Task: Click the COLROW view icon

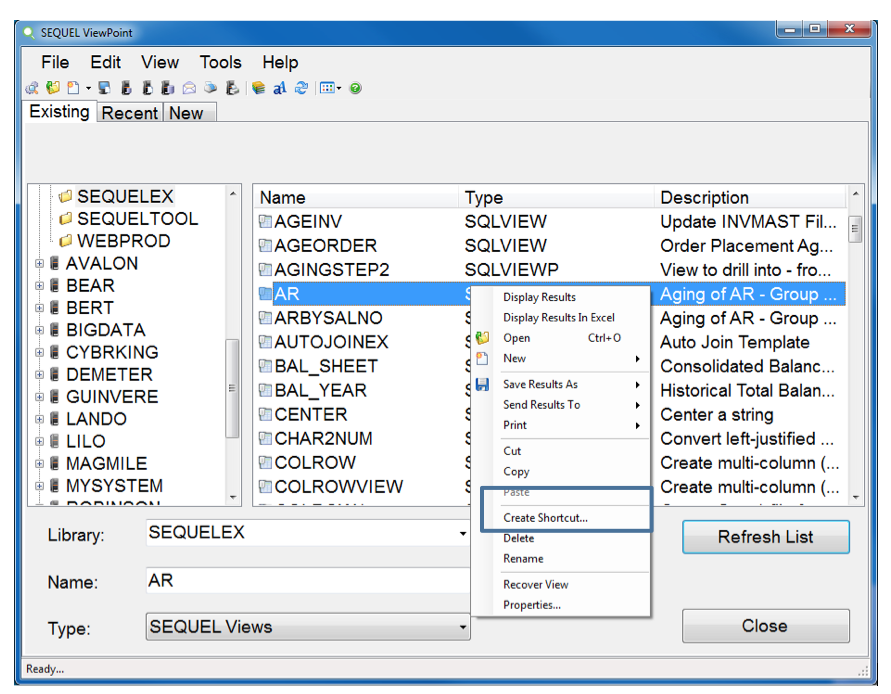Action: pos(265,463)
